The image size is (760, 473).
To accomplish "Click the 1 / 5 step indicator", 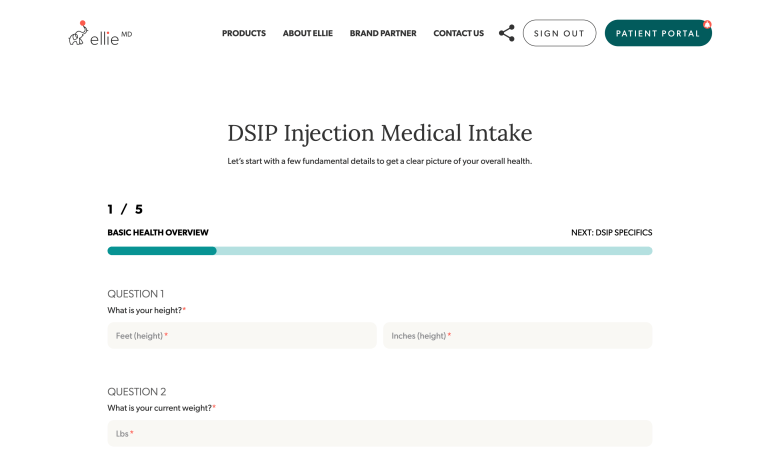I will tap(125, 209).
